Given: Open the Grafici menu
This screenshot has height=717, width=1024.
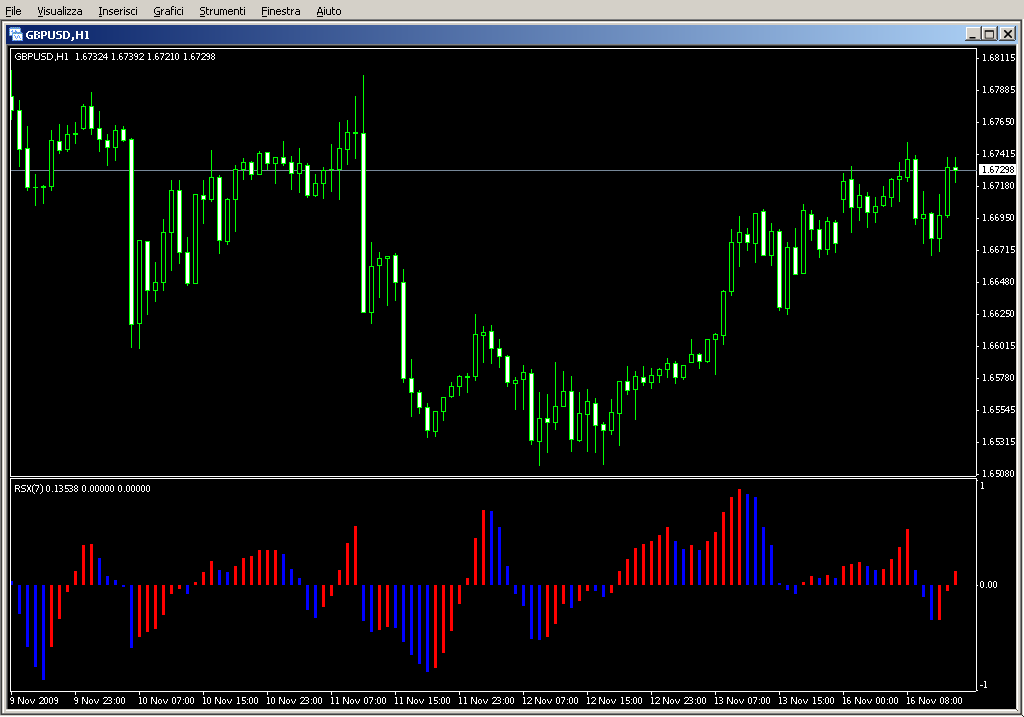Looking at the screenshot, I should [168, 11].
